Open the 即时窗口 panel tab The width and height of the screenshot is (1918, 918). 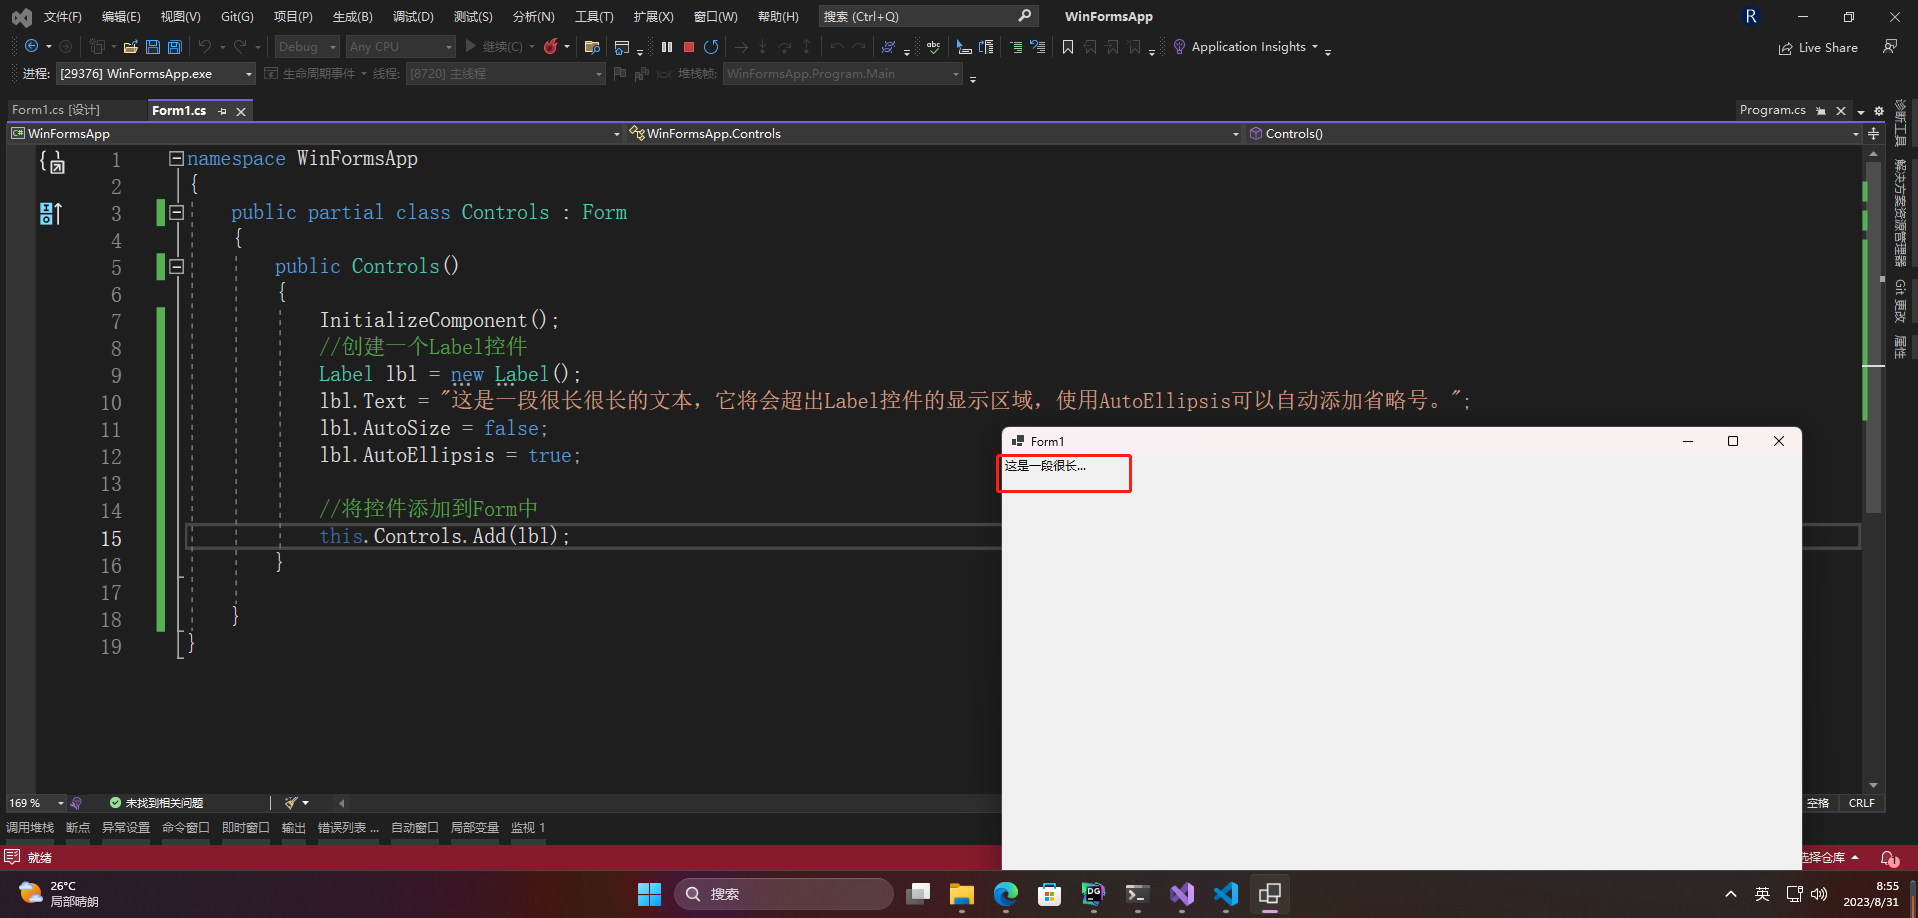tap(246, 828)
